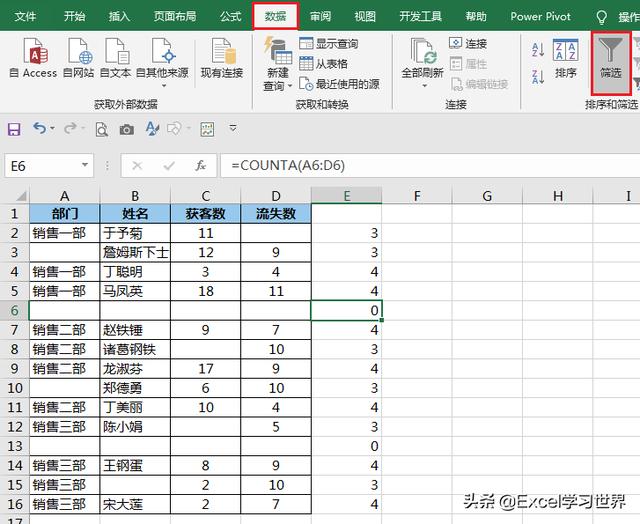Click the chart icon in quick toolbar
This screenshot has width=640, height=524.
point(207,129)
